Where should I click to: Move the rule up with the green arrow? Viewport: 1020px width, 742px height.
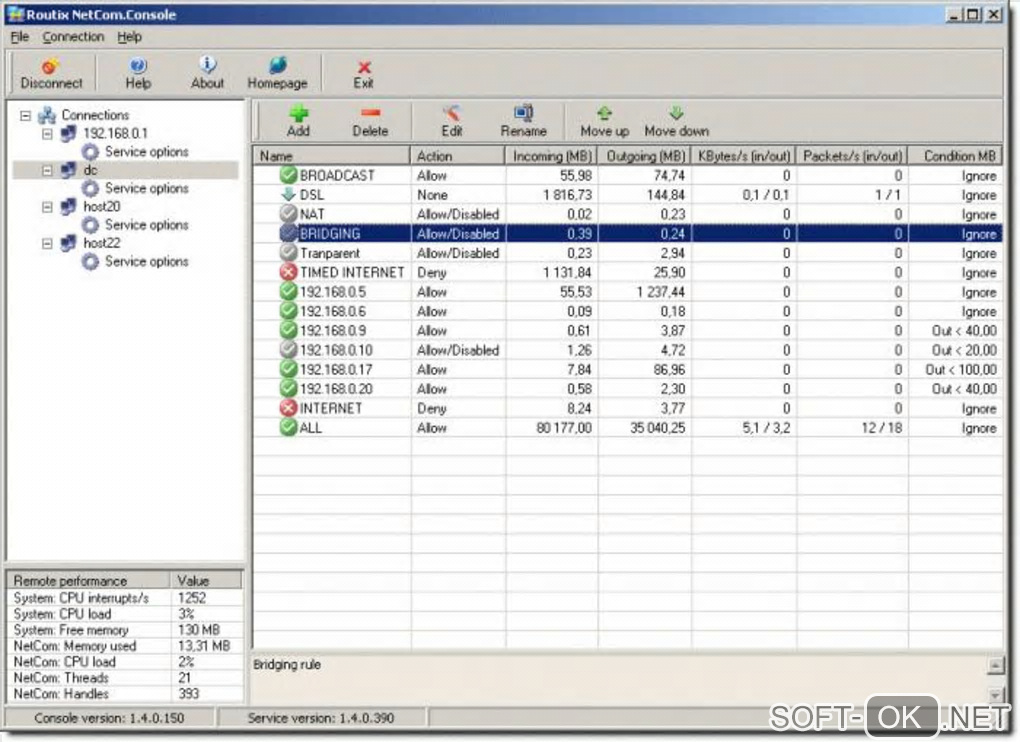(x=604, y=113)
